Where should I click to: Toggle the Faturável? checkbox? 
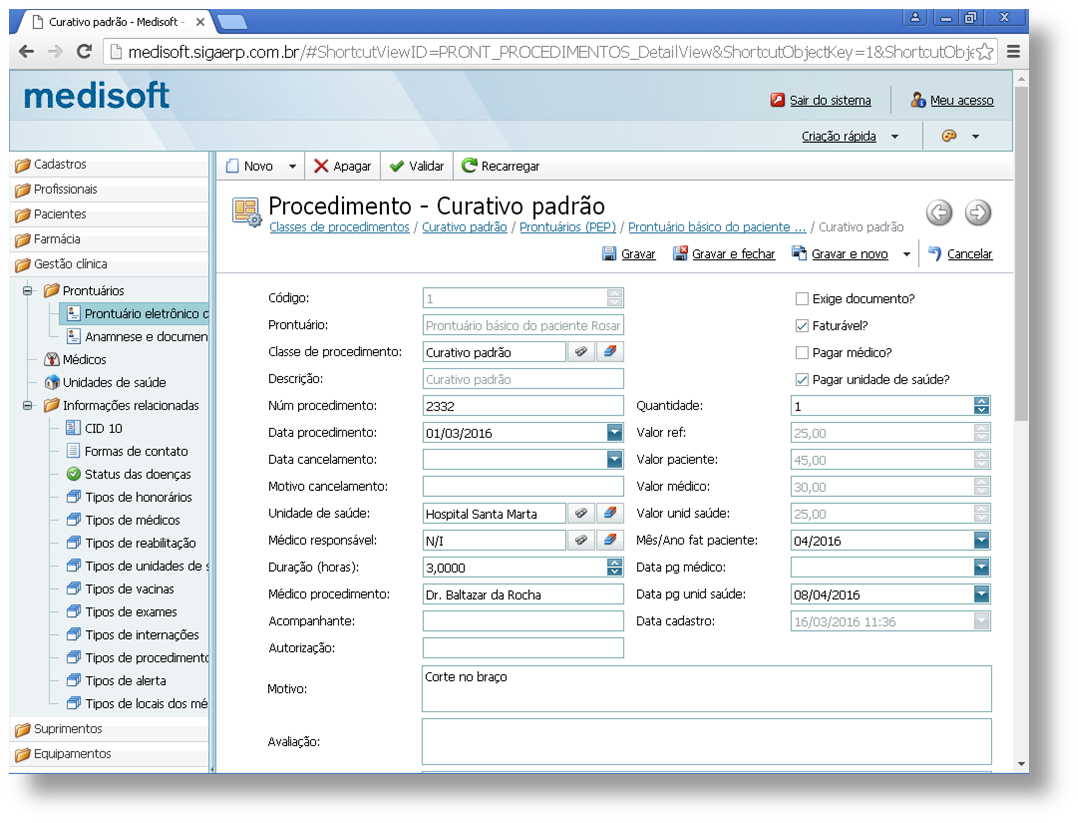(x=802, y=326)
